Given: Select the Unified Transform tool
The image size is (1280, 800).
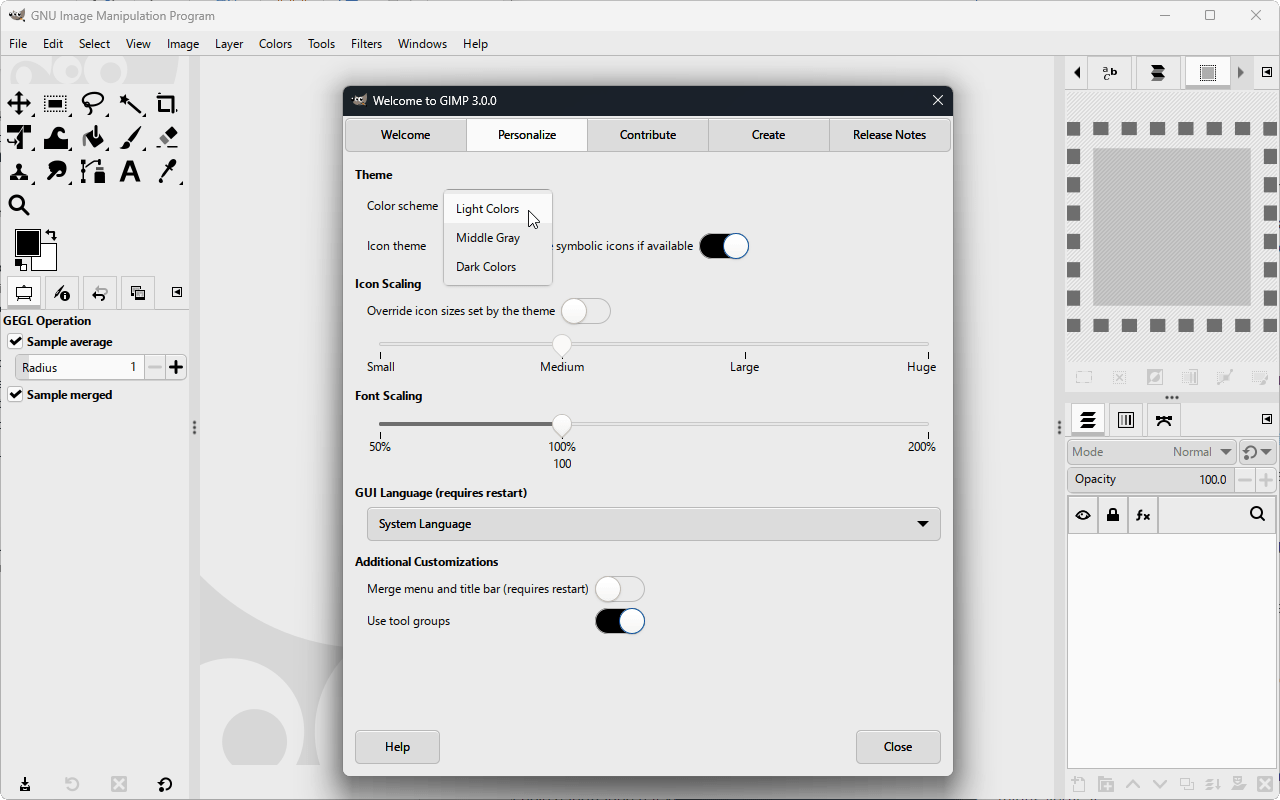Looking at the screenshot, I should pos(19,137).
